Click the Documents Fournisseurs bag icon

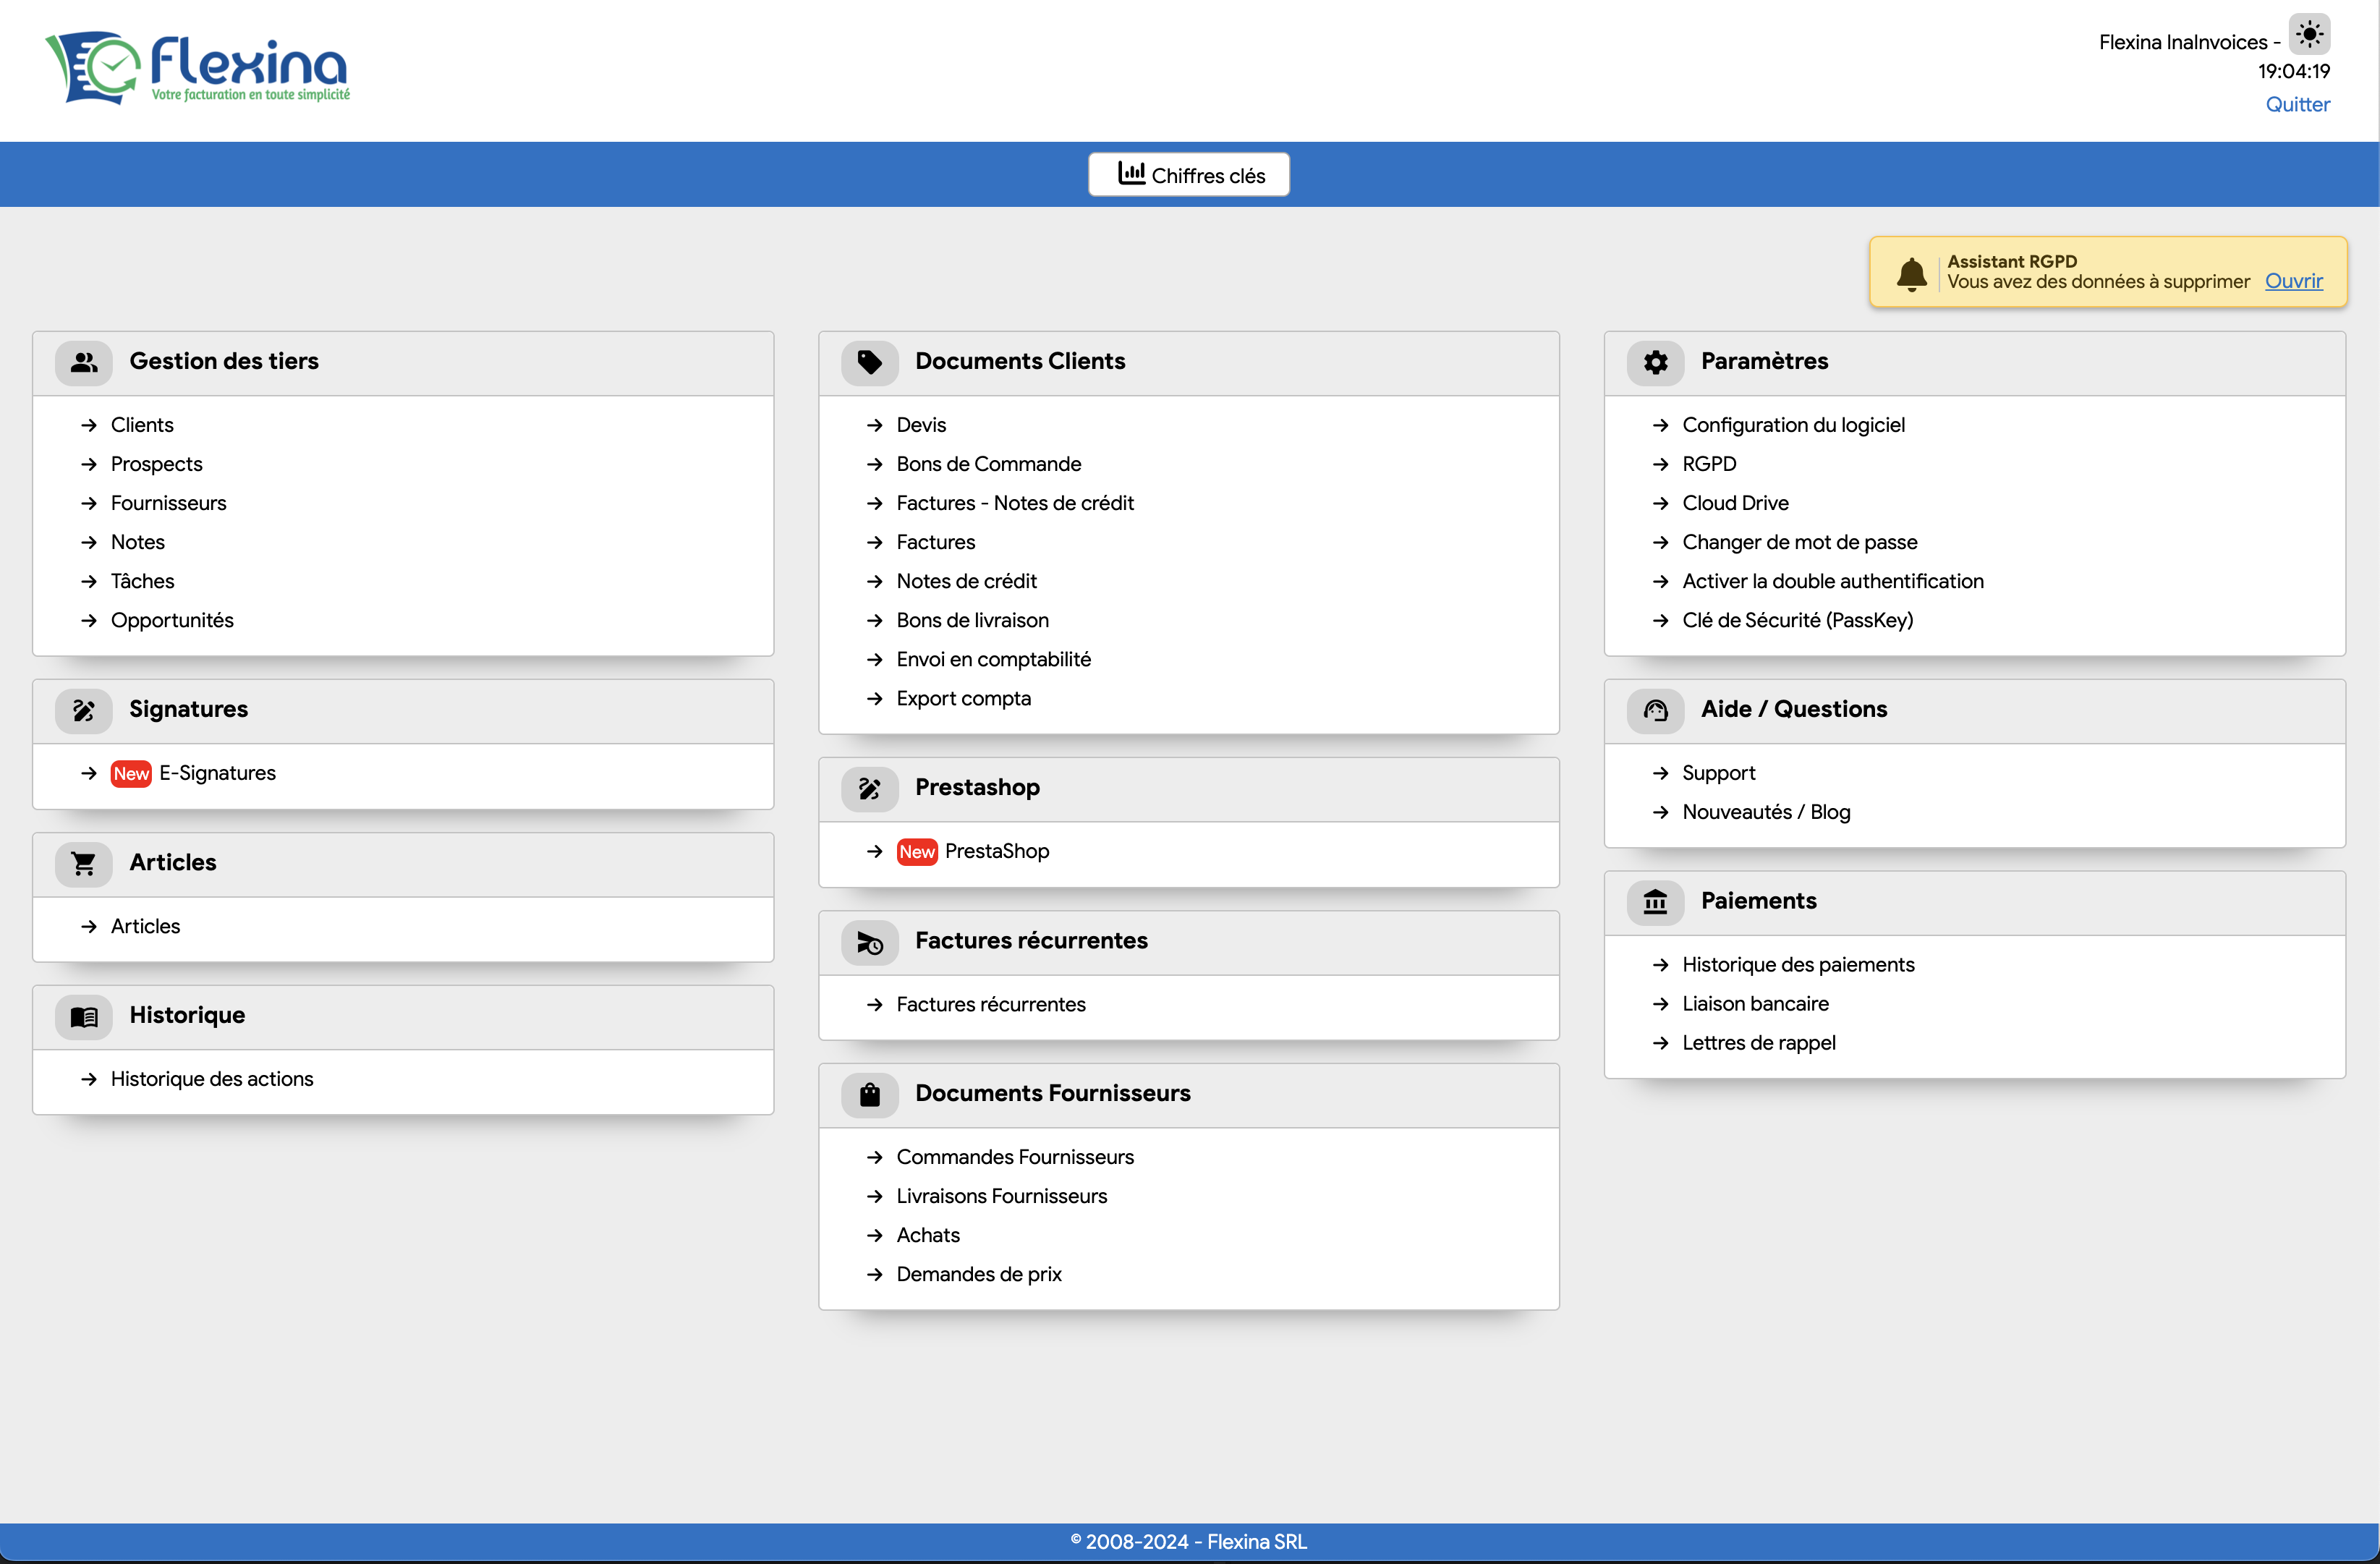(870, 1094)
